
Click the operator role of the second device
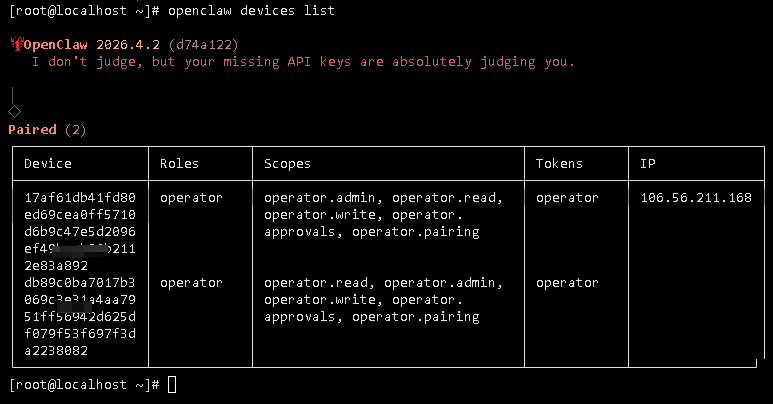pos(191,283)
